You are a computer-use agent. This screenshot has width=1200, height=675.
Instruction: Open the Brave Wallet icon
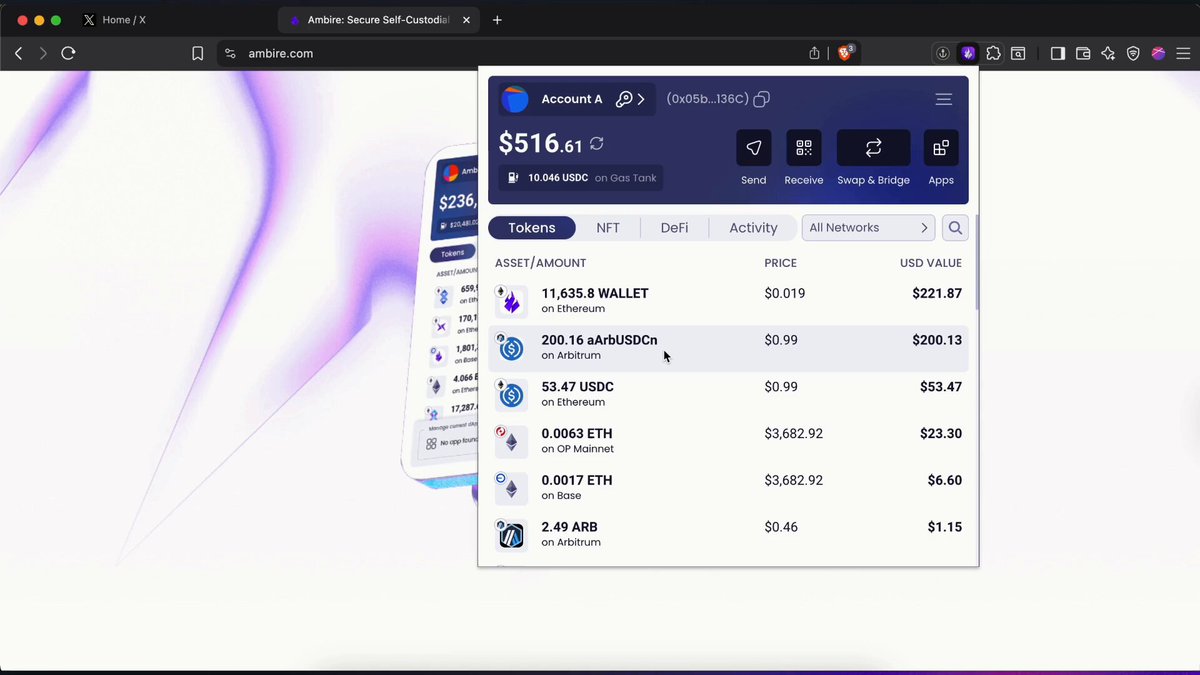(x=1083, y=53)
